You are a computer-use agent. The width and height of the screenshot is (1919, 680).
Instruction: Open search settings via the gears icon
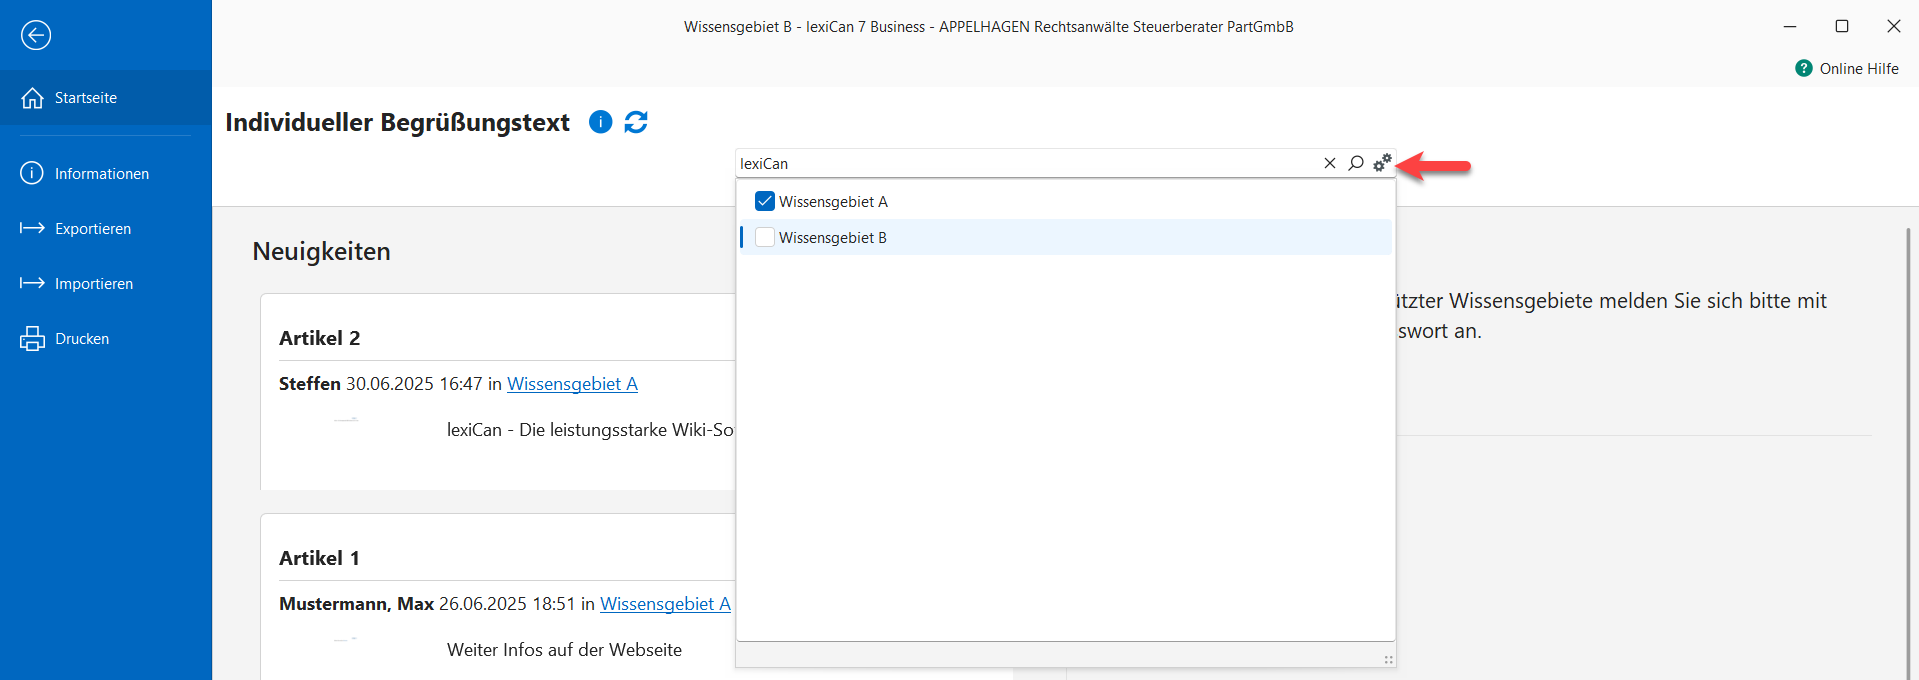[x=1382, y=163]
